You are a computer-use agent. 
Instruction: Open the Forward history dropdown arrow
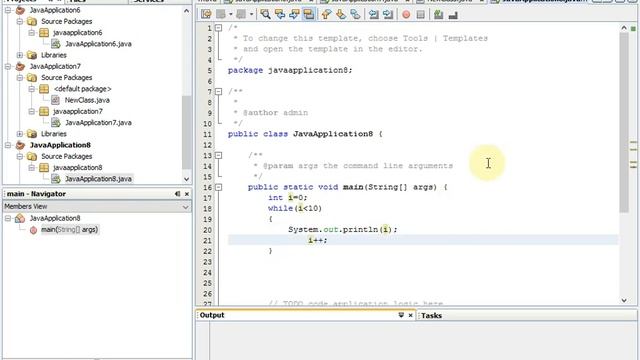(251, 15)
